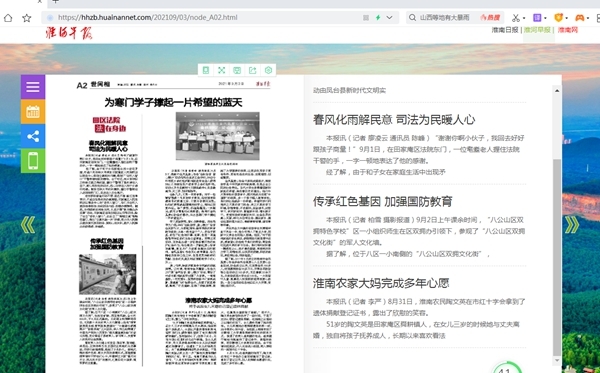Click the article list scrollbar down arrow
Viewport: 600px width, 373px height.
pos(557,360)
